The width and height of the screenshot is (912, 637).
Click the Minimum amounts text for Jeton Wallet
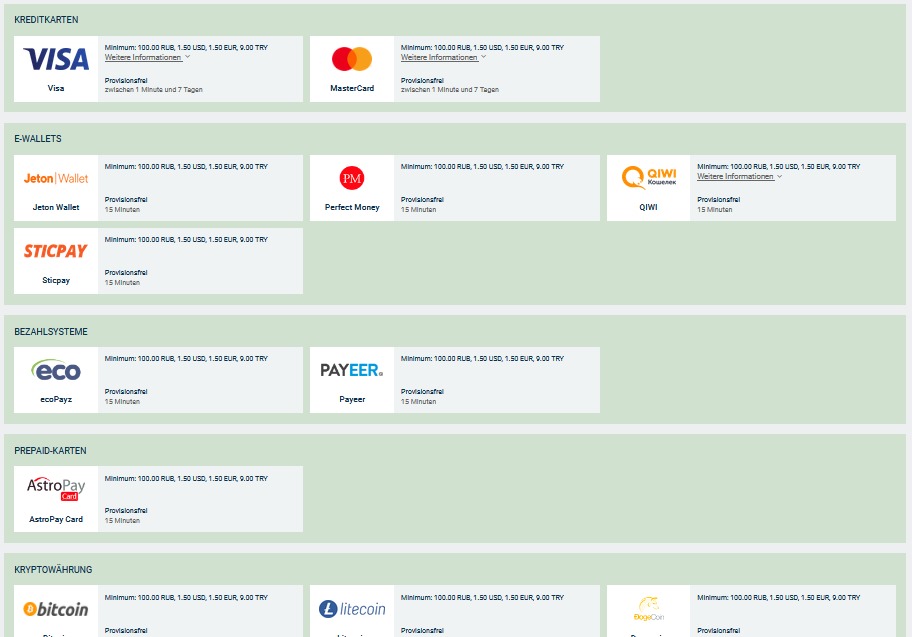tap(186, 166)
